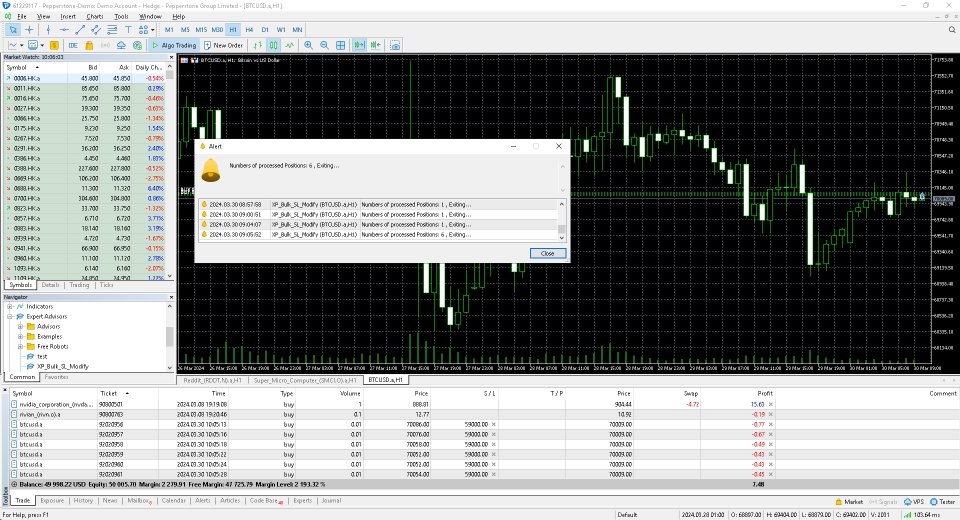This screenshot has height=520, width=960.
Task: Switch Market Watch to Details tab
Action: click(x=50, y=285)
